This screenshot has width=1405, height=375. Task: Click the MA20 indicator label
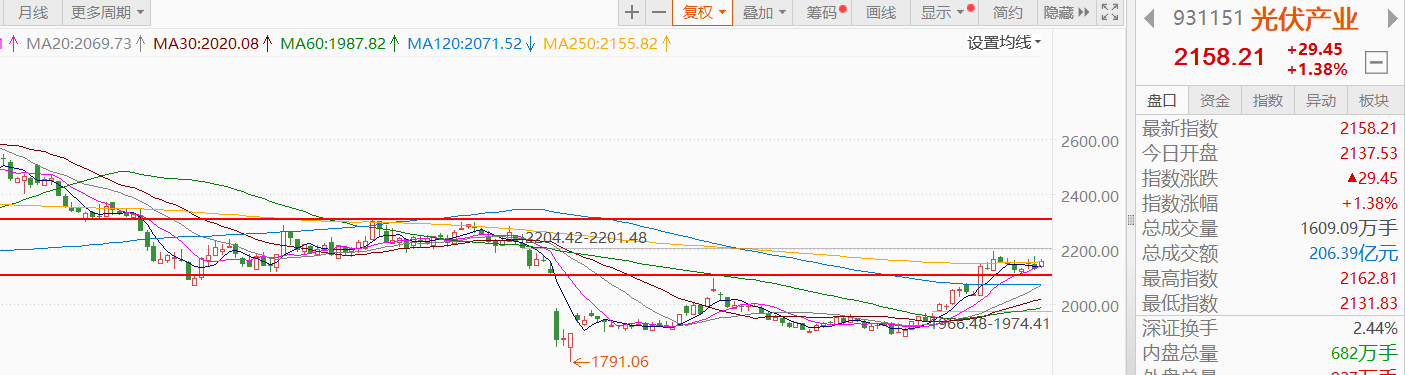pyautogui.click(x=78, y=43)
